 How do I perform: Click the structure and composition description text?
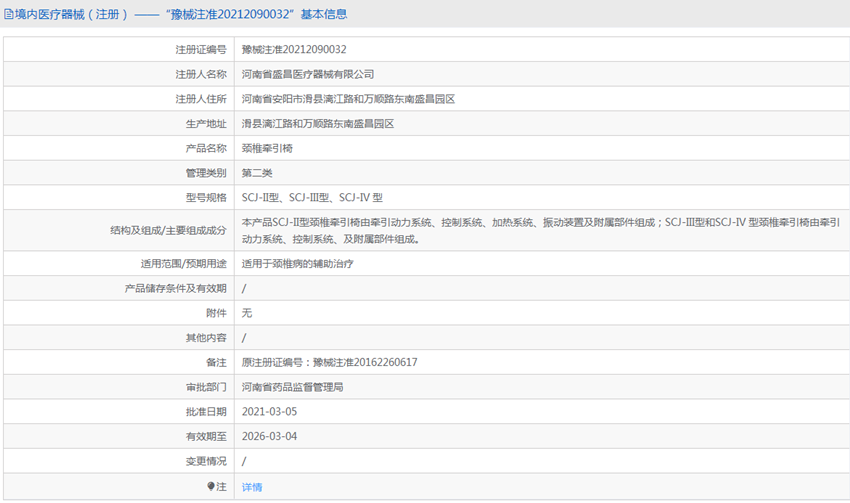pyautogui.click(x=540, y=230)
